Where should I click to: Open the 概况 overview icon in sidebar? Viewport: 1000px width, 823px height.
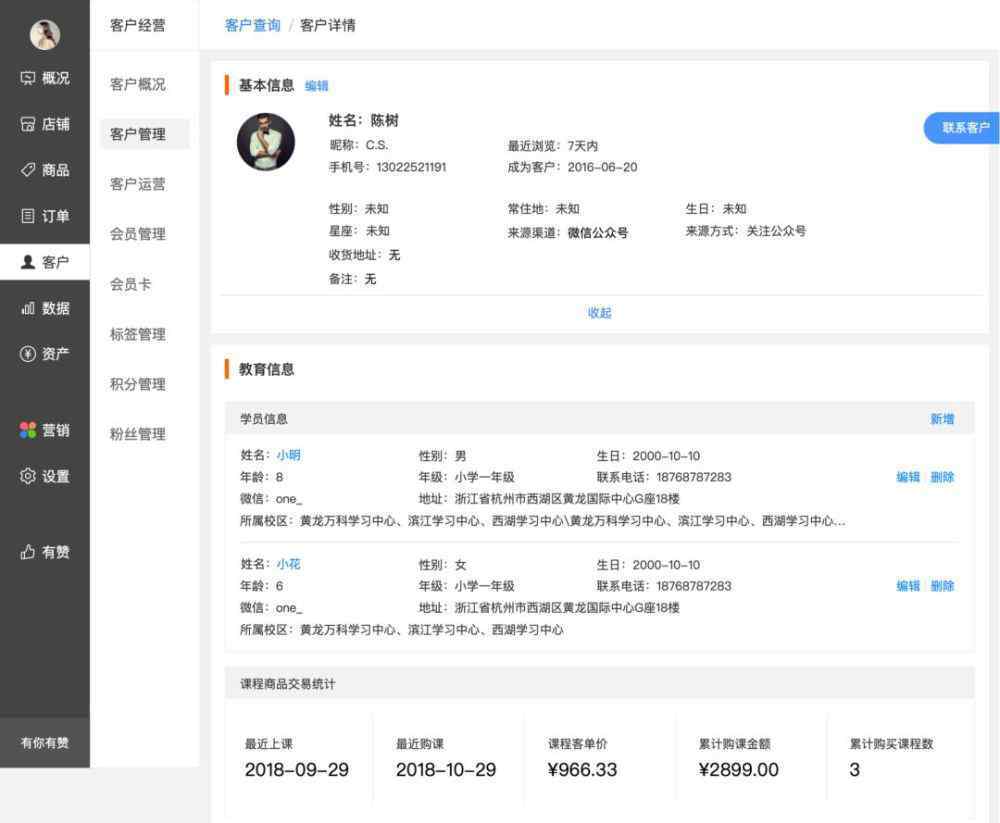[27, 78]
